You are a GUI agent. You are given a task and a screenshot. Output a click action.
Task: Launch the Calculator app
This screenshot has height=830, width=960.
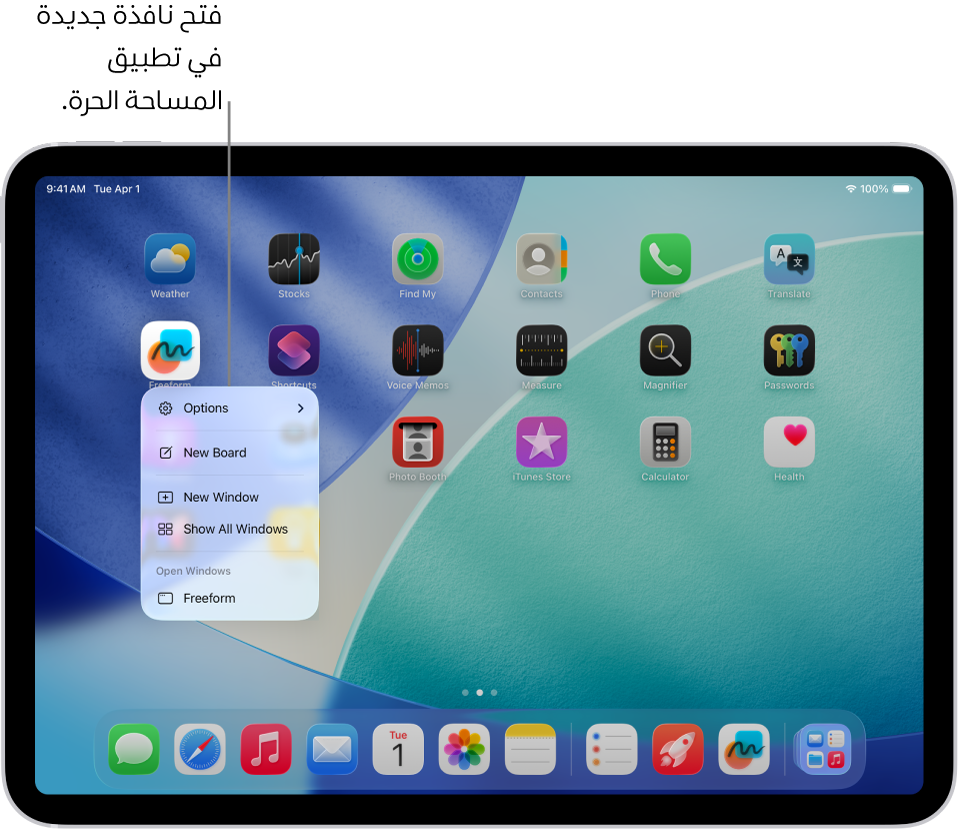click(665, 440)
